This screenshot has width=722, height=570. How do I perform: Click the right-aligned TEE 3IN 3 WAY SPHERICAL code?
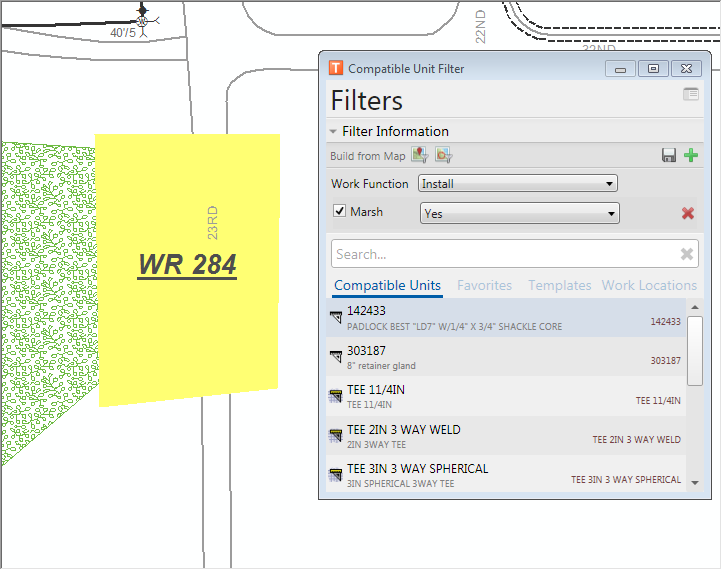pos(626,479)
